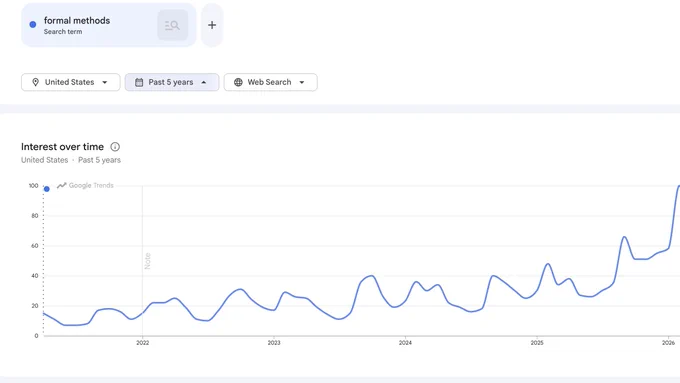The width and height of the screenshot is (680, 383).
Task: Click the calendar icon in date filter
Action: click(x=139, y=82)
